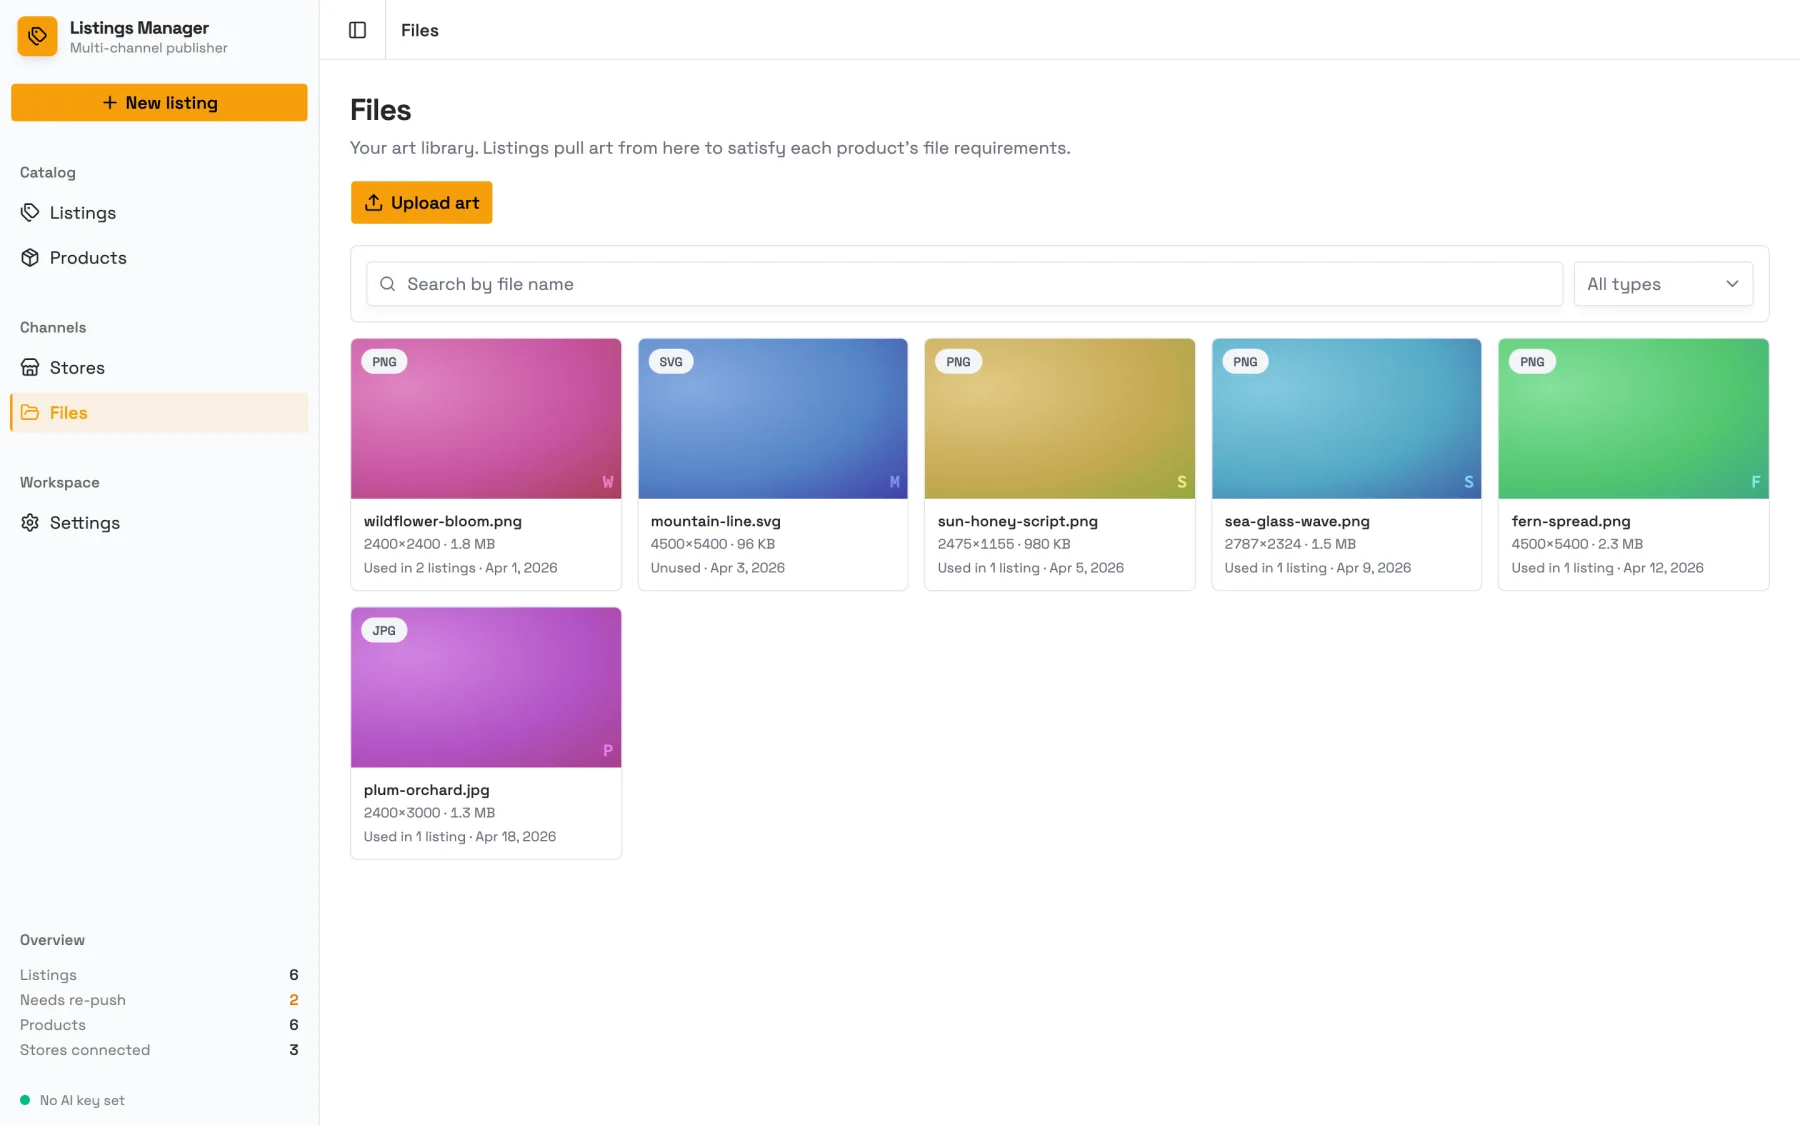The width and height of the screenshot is (1800, 1125).
Task: Click the Search by file name field
Action: pyautogui.click(x=964, y=284)
